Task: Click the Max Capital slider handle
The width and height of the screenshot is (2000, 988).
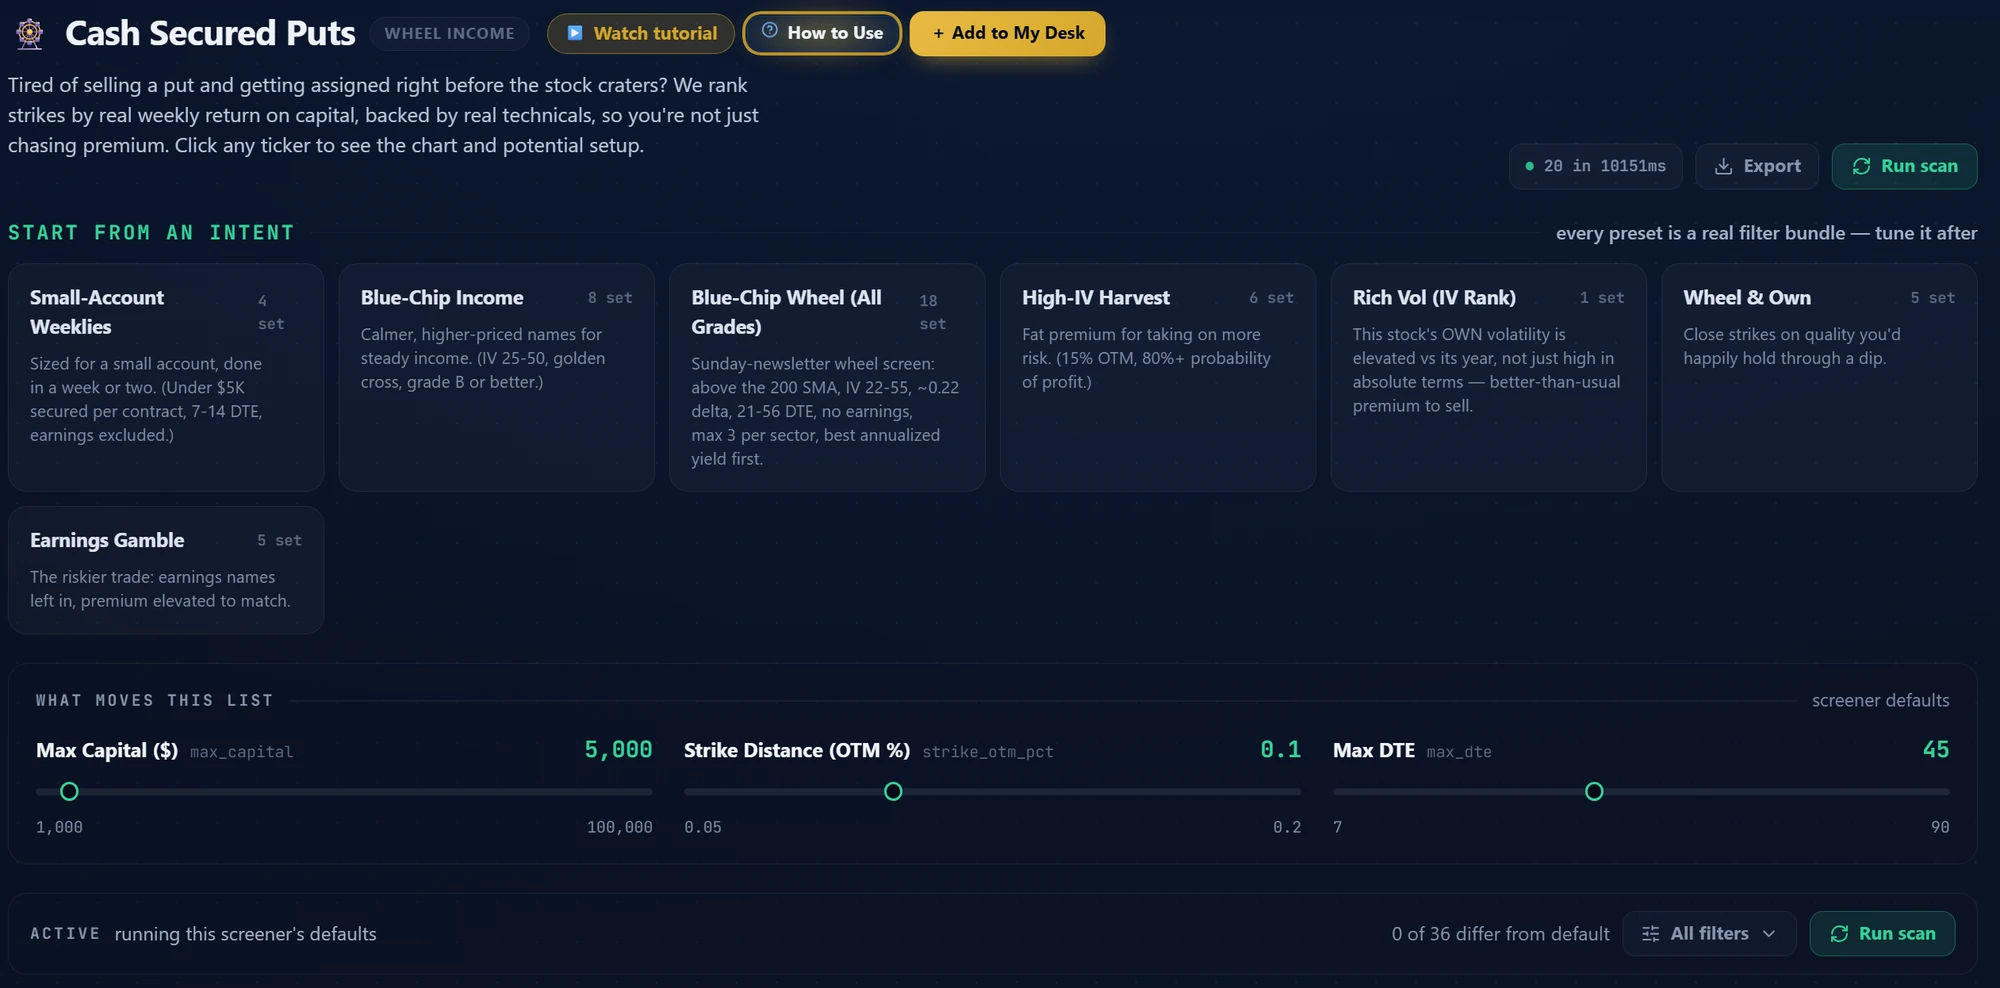Action: [69, 791]
